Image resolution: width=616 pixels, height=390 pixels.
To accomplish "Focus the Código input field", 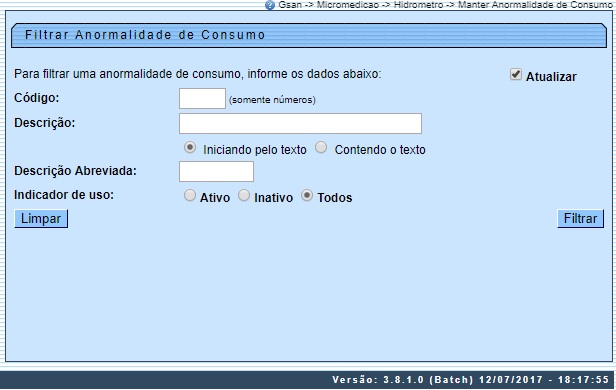I will coord(202,99).
